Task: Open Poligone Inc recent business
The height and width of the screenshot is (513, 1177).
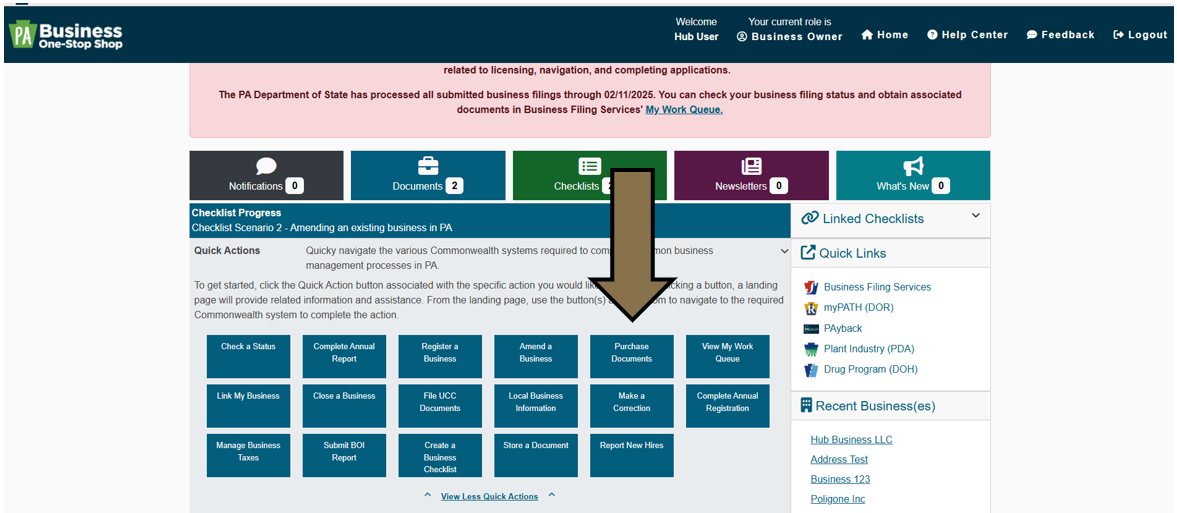Action: (838, 499)
